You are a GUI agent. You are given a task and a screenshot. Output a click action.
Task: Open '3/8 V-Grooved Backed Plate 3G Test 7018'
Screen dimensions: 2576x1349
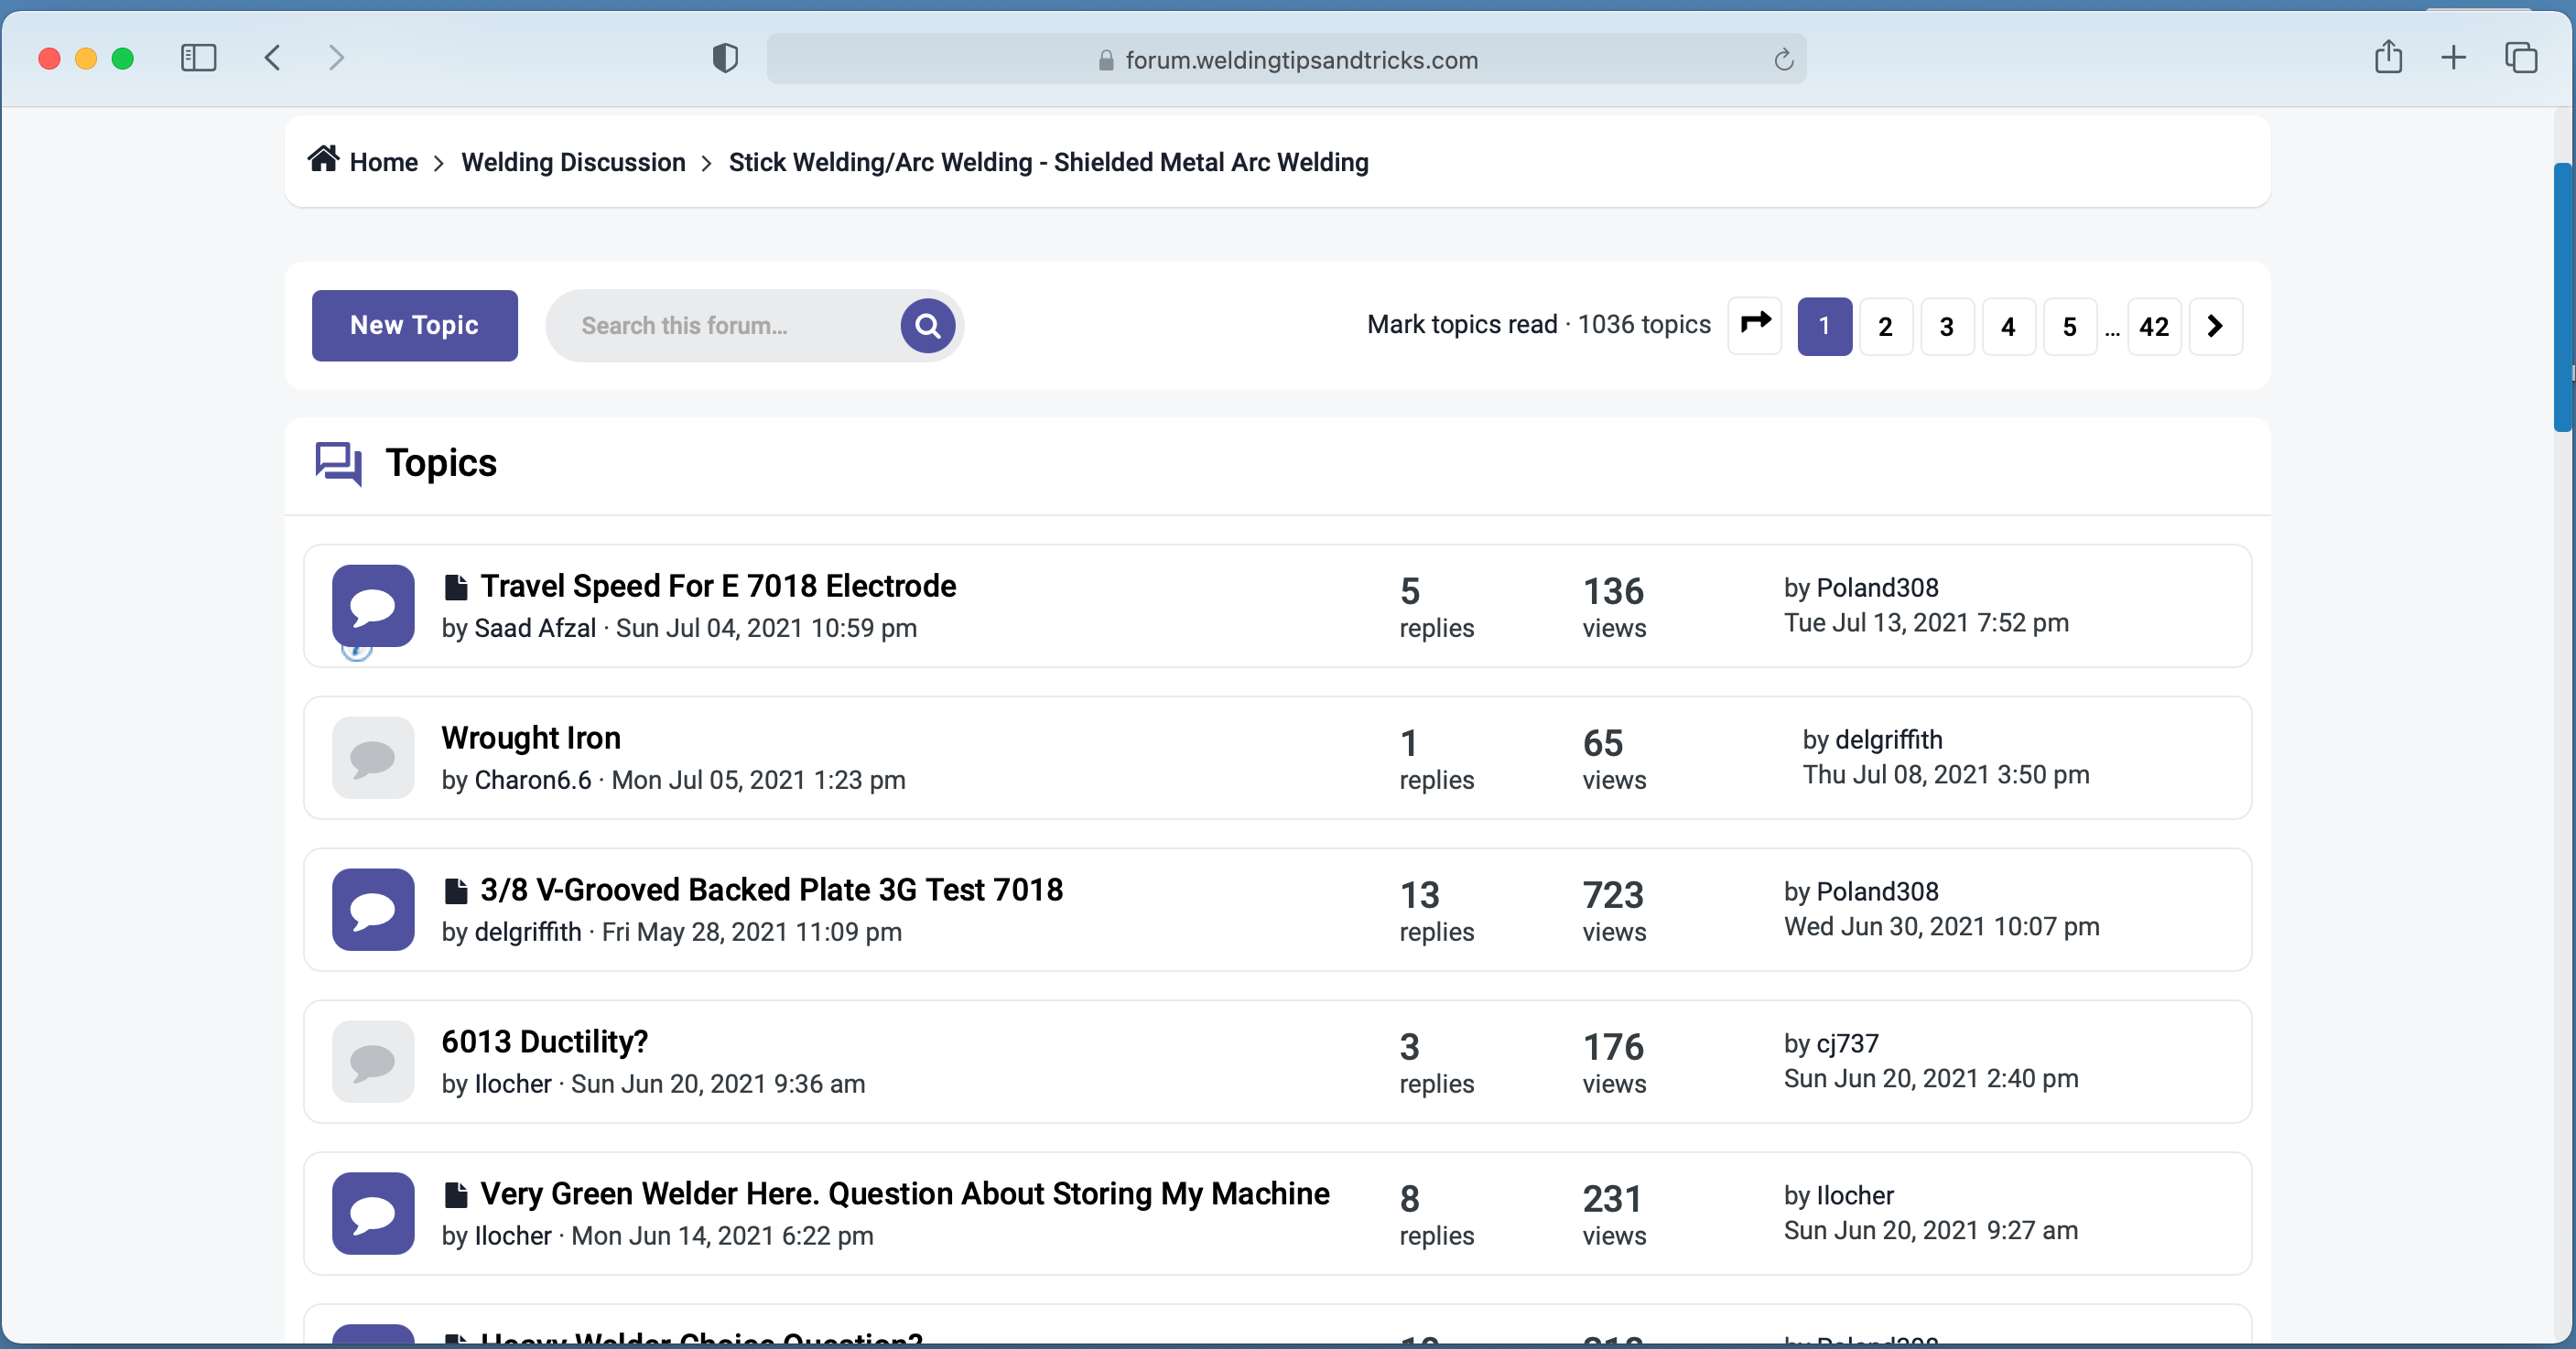pos(771,890)
